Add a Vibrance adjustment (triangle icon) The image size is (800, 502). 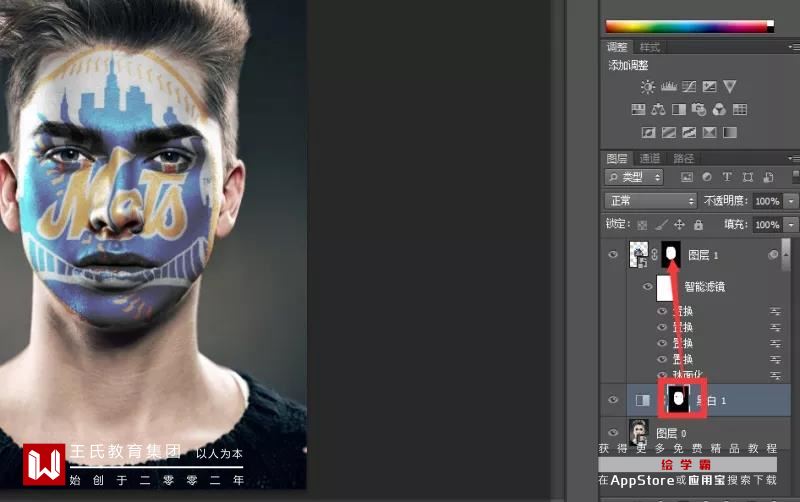pyautogui.click(x=730, y=87)
